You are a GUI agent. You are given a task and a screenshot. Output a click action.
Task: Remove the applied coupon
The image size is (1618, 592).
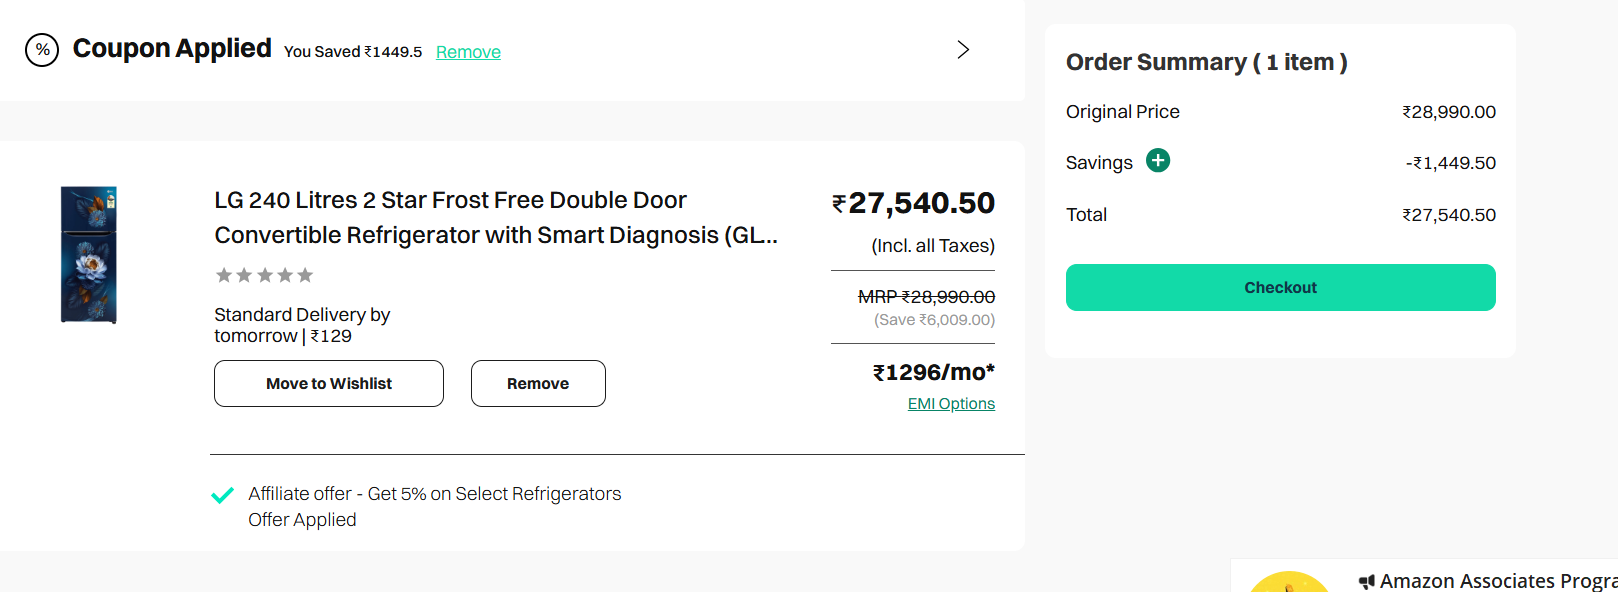[x=468, y=52]
